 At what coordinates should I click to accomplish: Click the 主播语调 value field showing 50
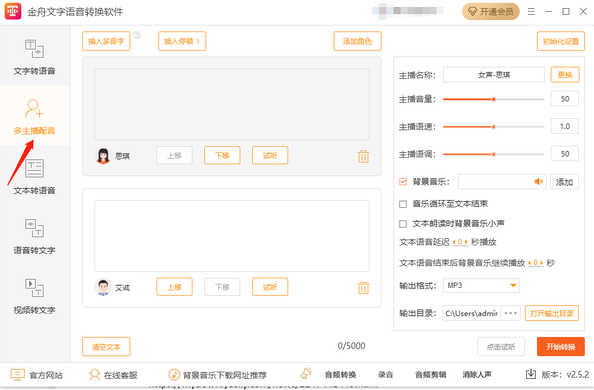[x=565, y=154]
